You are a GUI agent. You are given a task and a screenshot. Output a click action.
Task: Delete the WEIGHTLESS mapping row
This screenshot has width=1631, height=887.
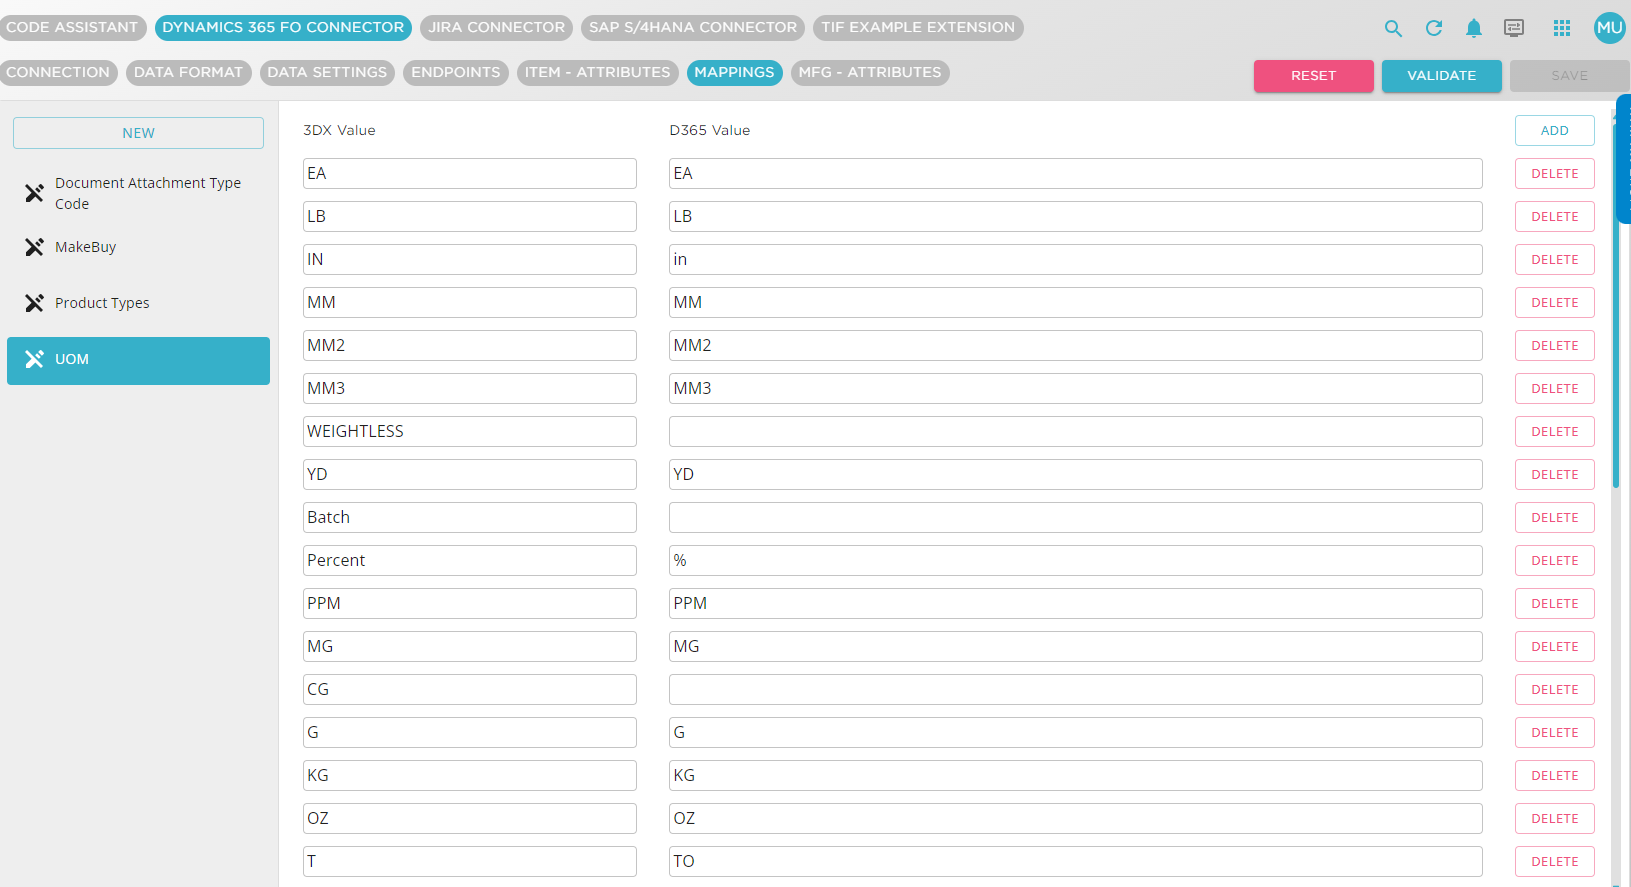[1554, 432]
